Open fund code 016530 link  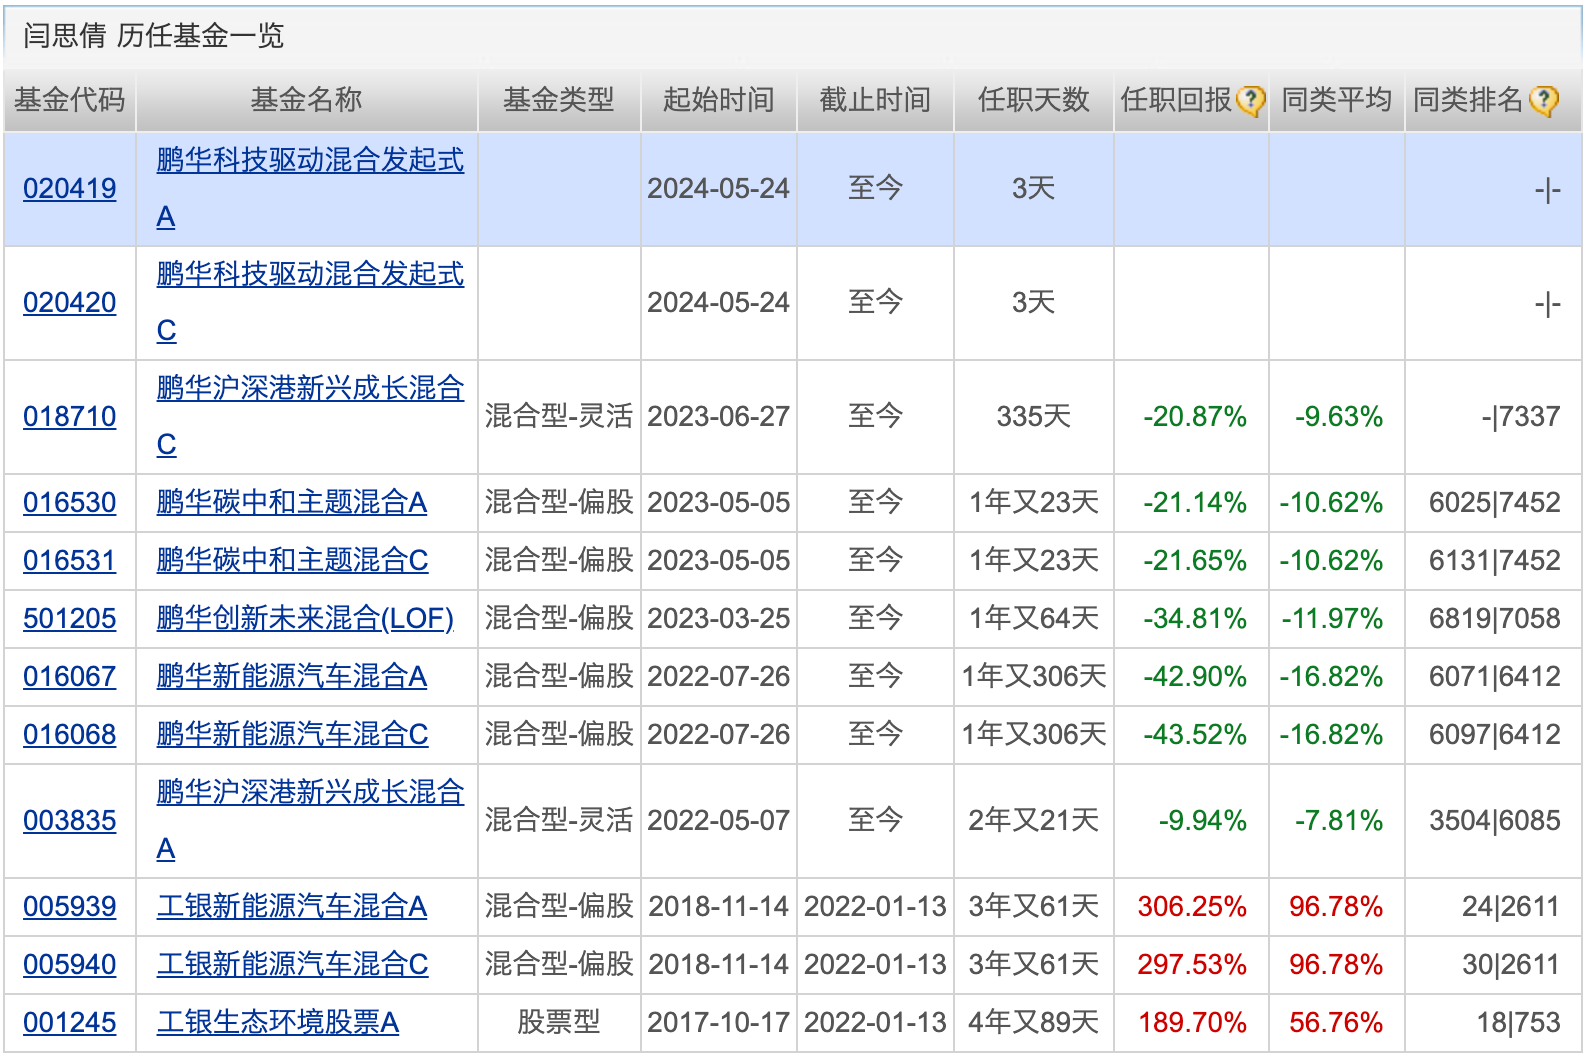(x=70, y=502)
